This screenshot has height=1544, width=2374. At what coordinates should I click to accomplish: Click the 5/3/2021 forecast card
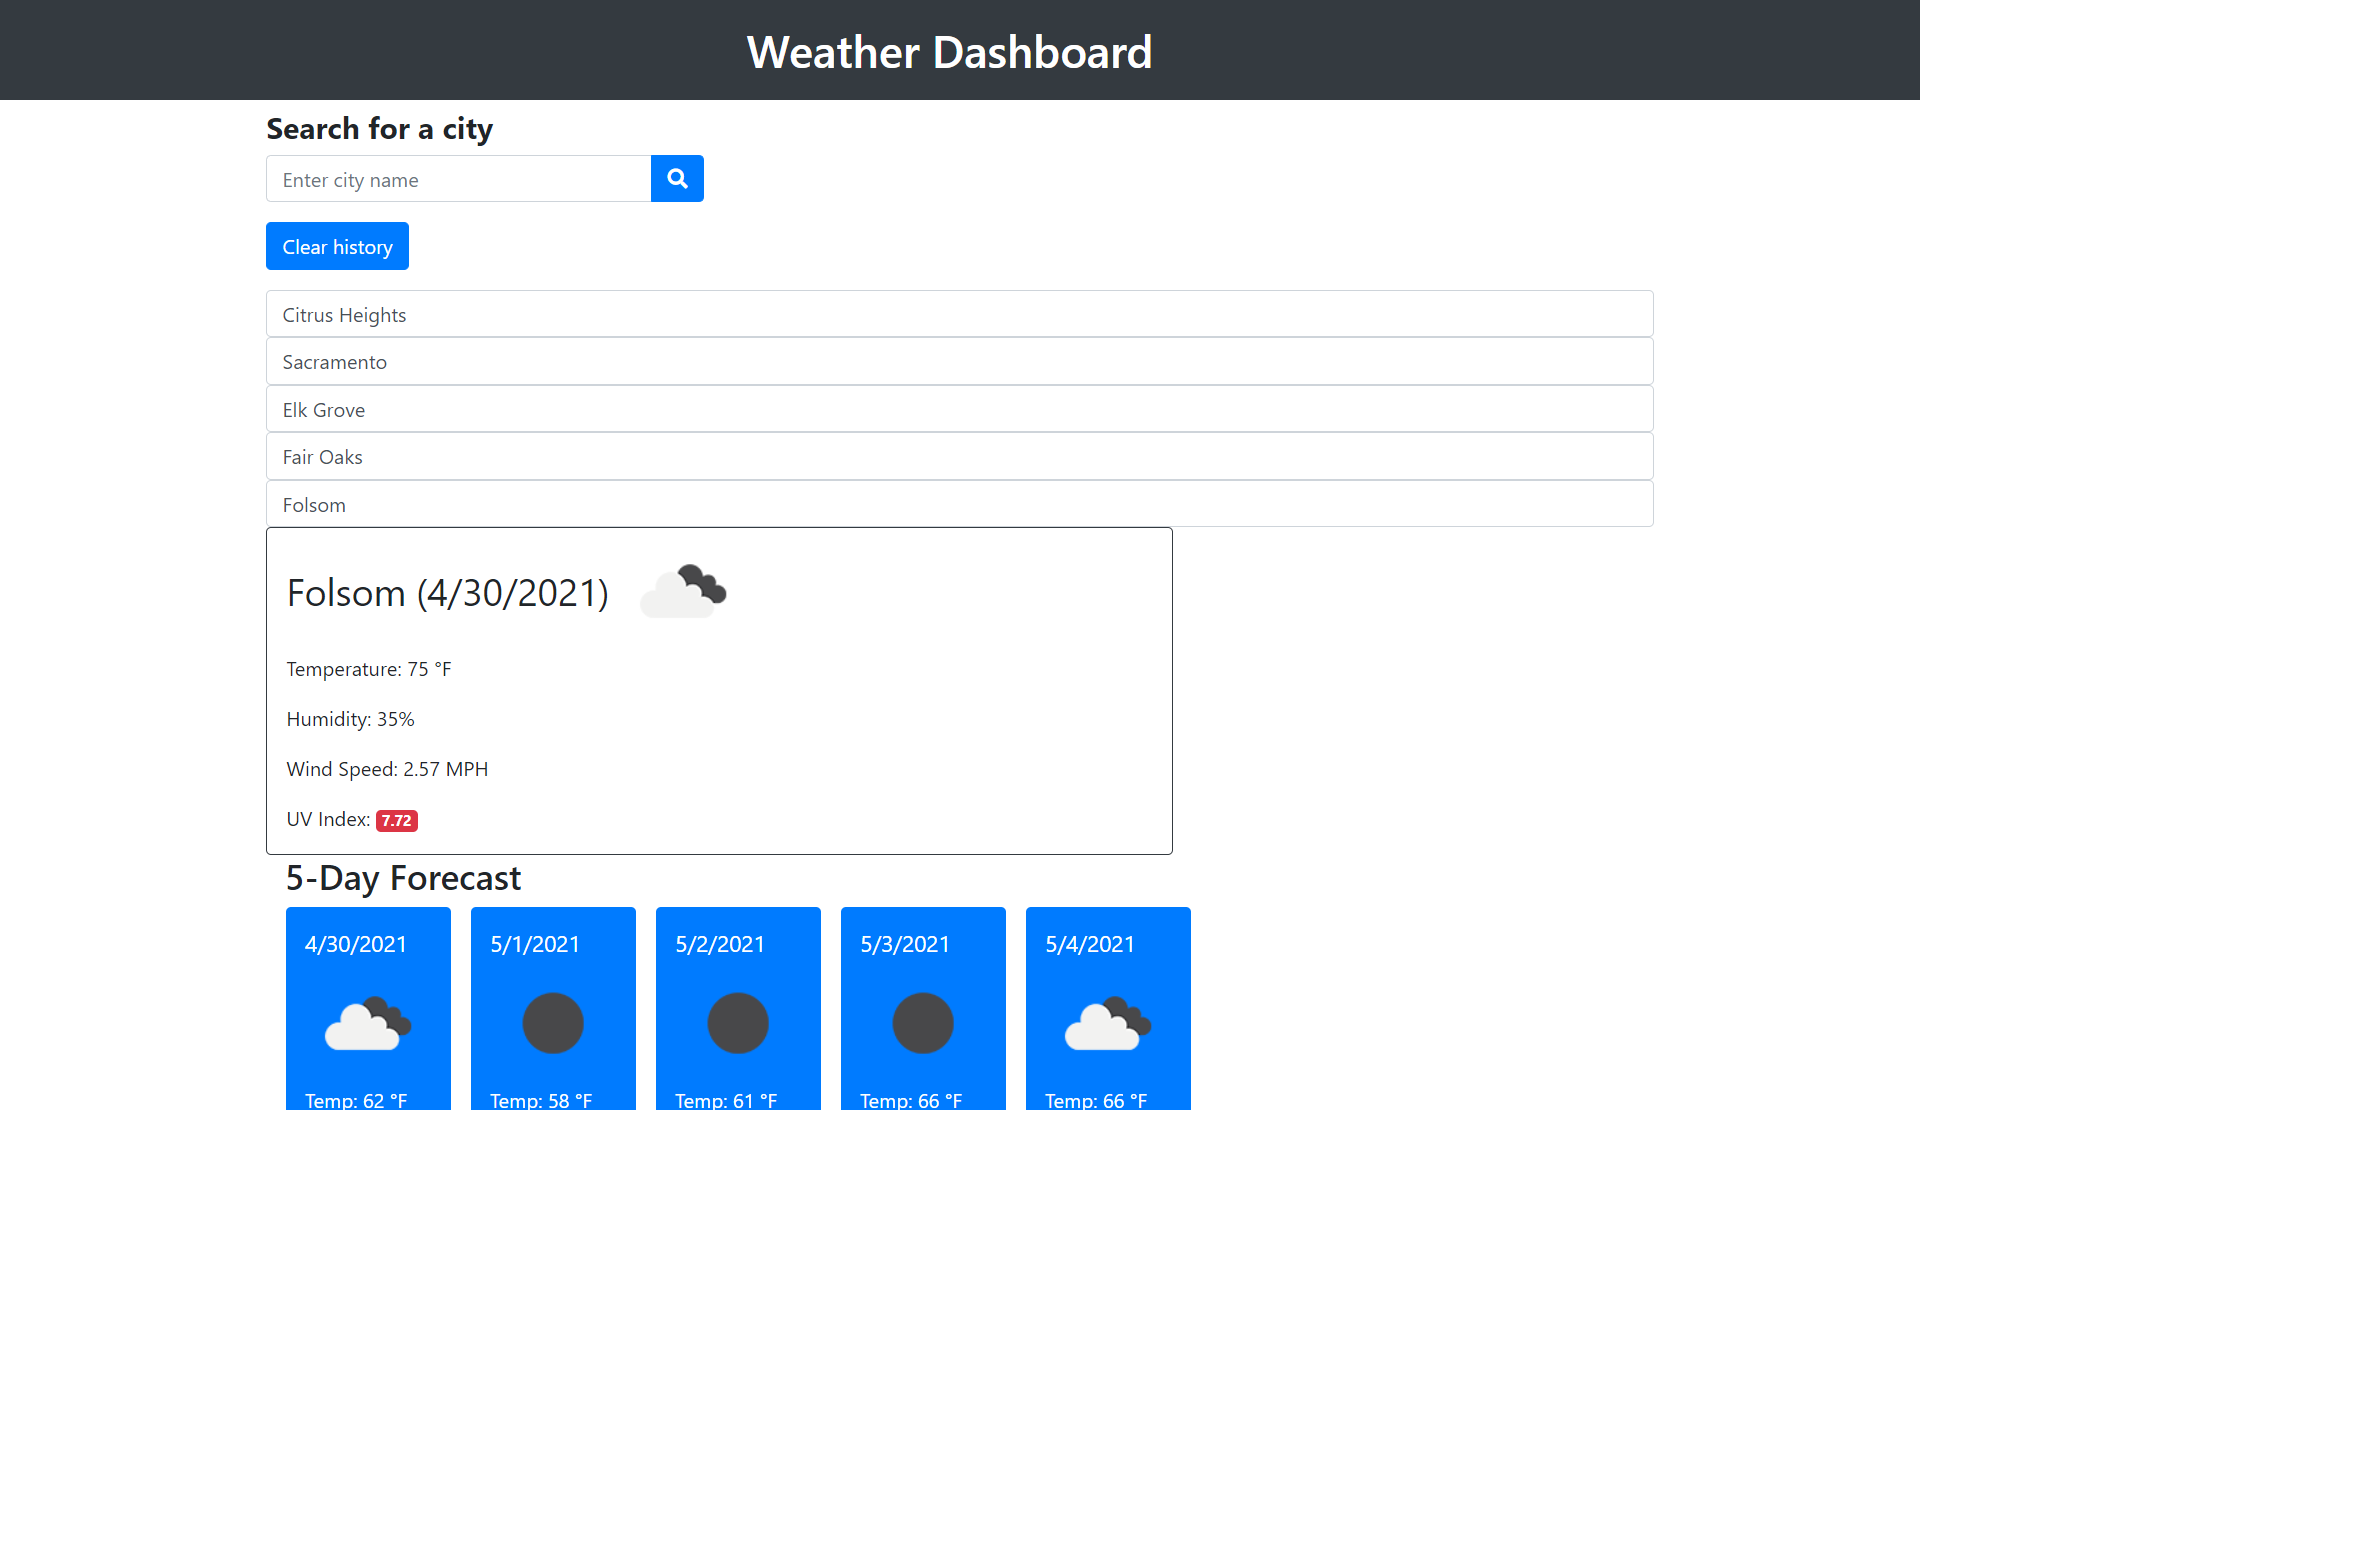(922, 1008)
